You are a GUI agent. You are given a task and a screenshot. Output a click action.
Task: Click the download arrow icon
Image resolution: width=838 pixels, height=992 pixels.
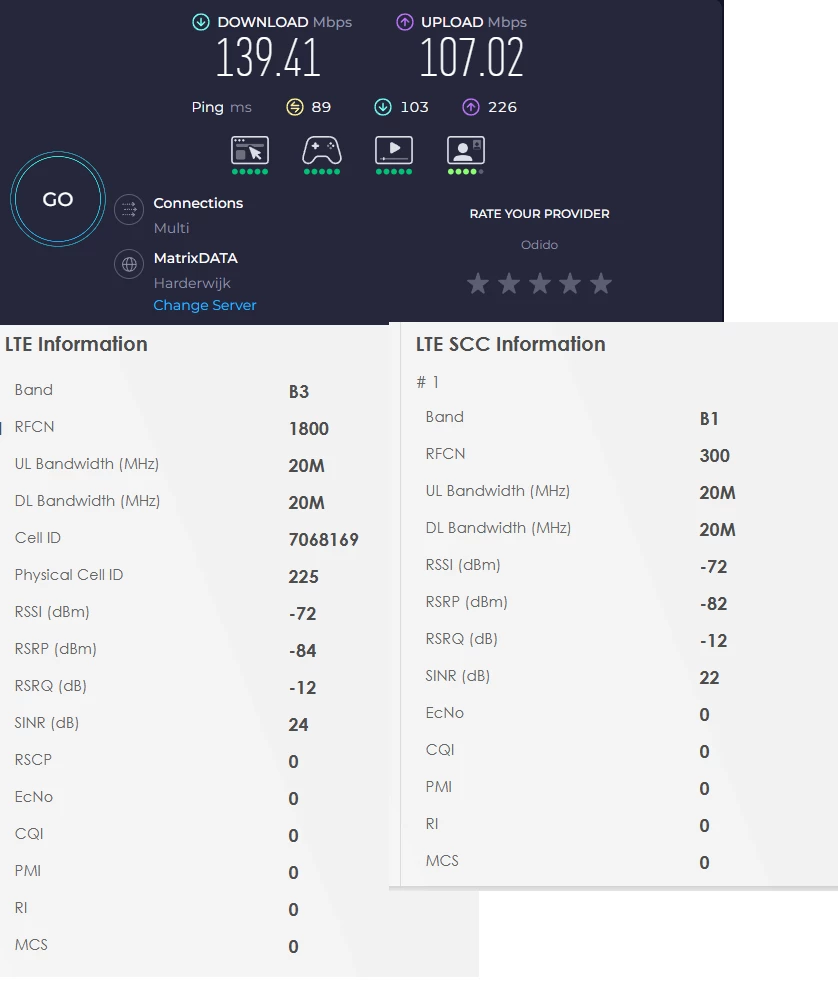[x=201, y=22]
